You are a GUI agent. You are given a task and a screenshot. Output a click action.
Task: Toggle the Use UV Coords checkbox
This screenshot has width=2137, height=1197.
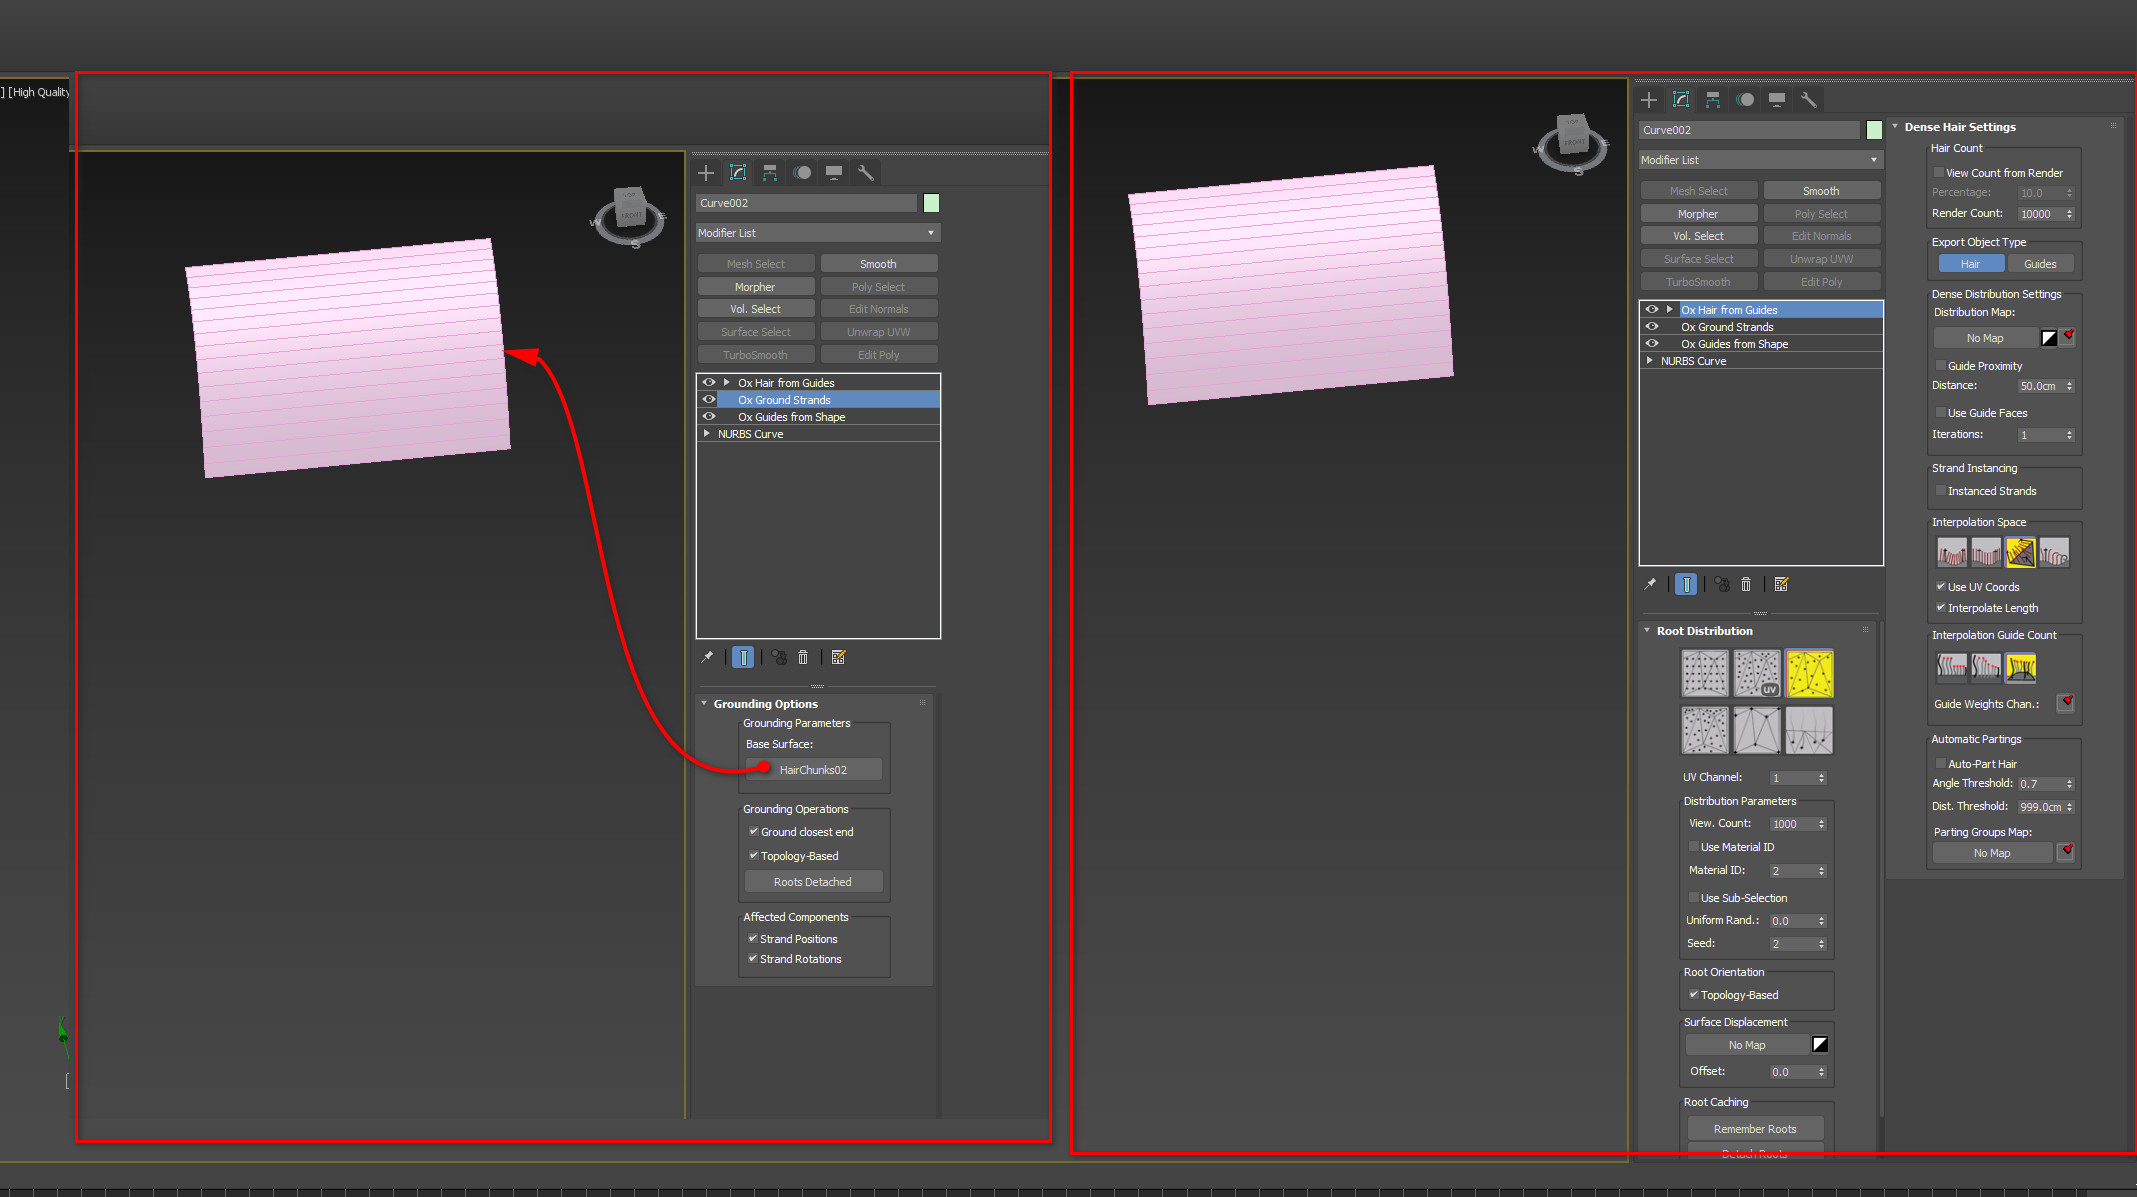(1940, 587)
